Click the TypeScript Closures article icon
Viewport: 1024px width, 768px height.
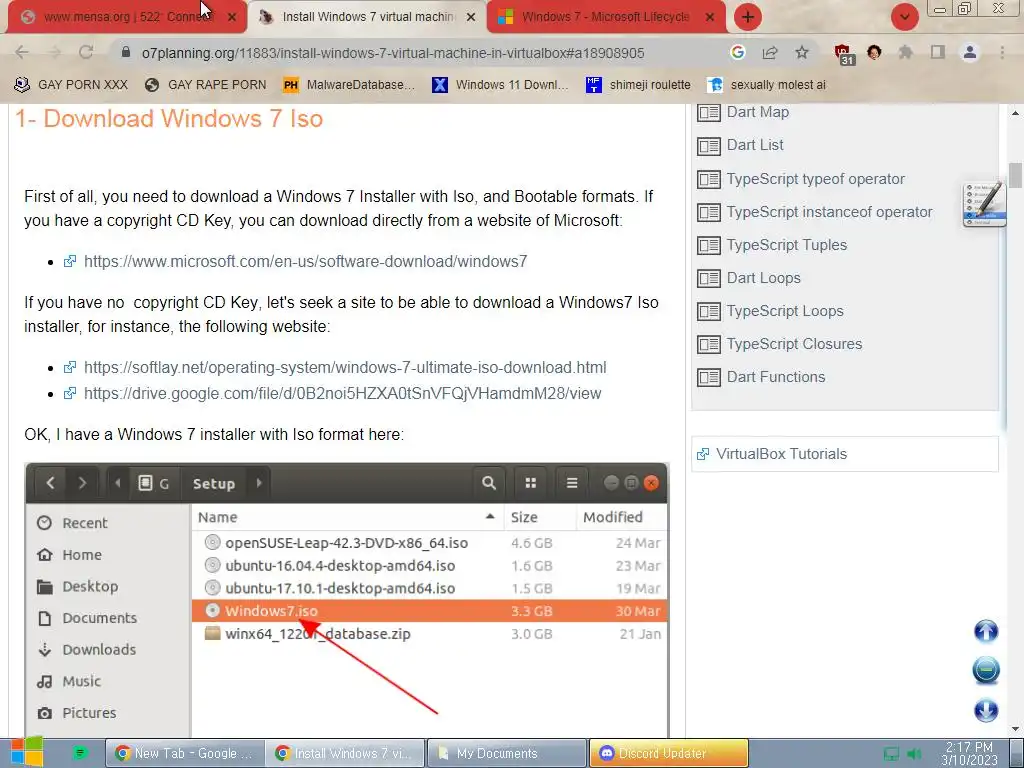(x=709, y=344)
